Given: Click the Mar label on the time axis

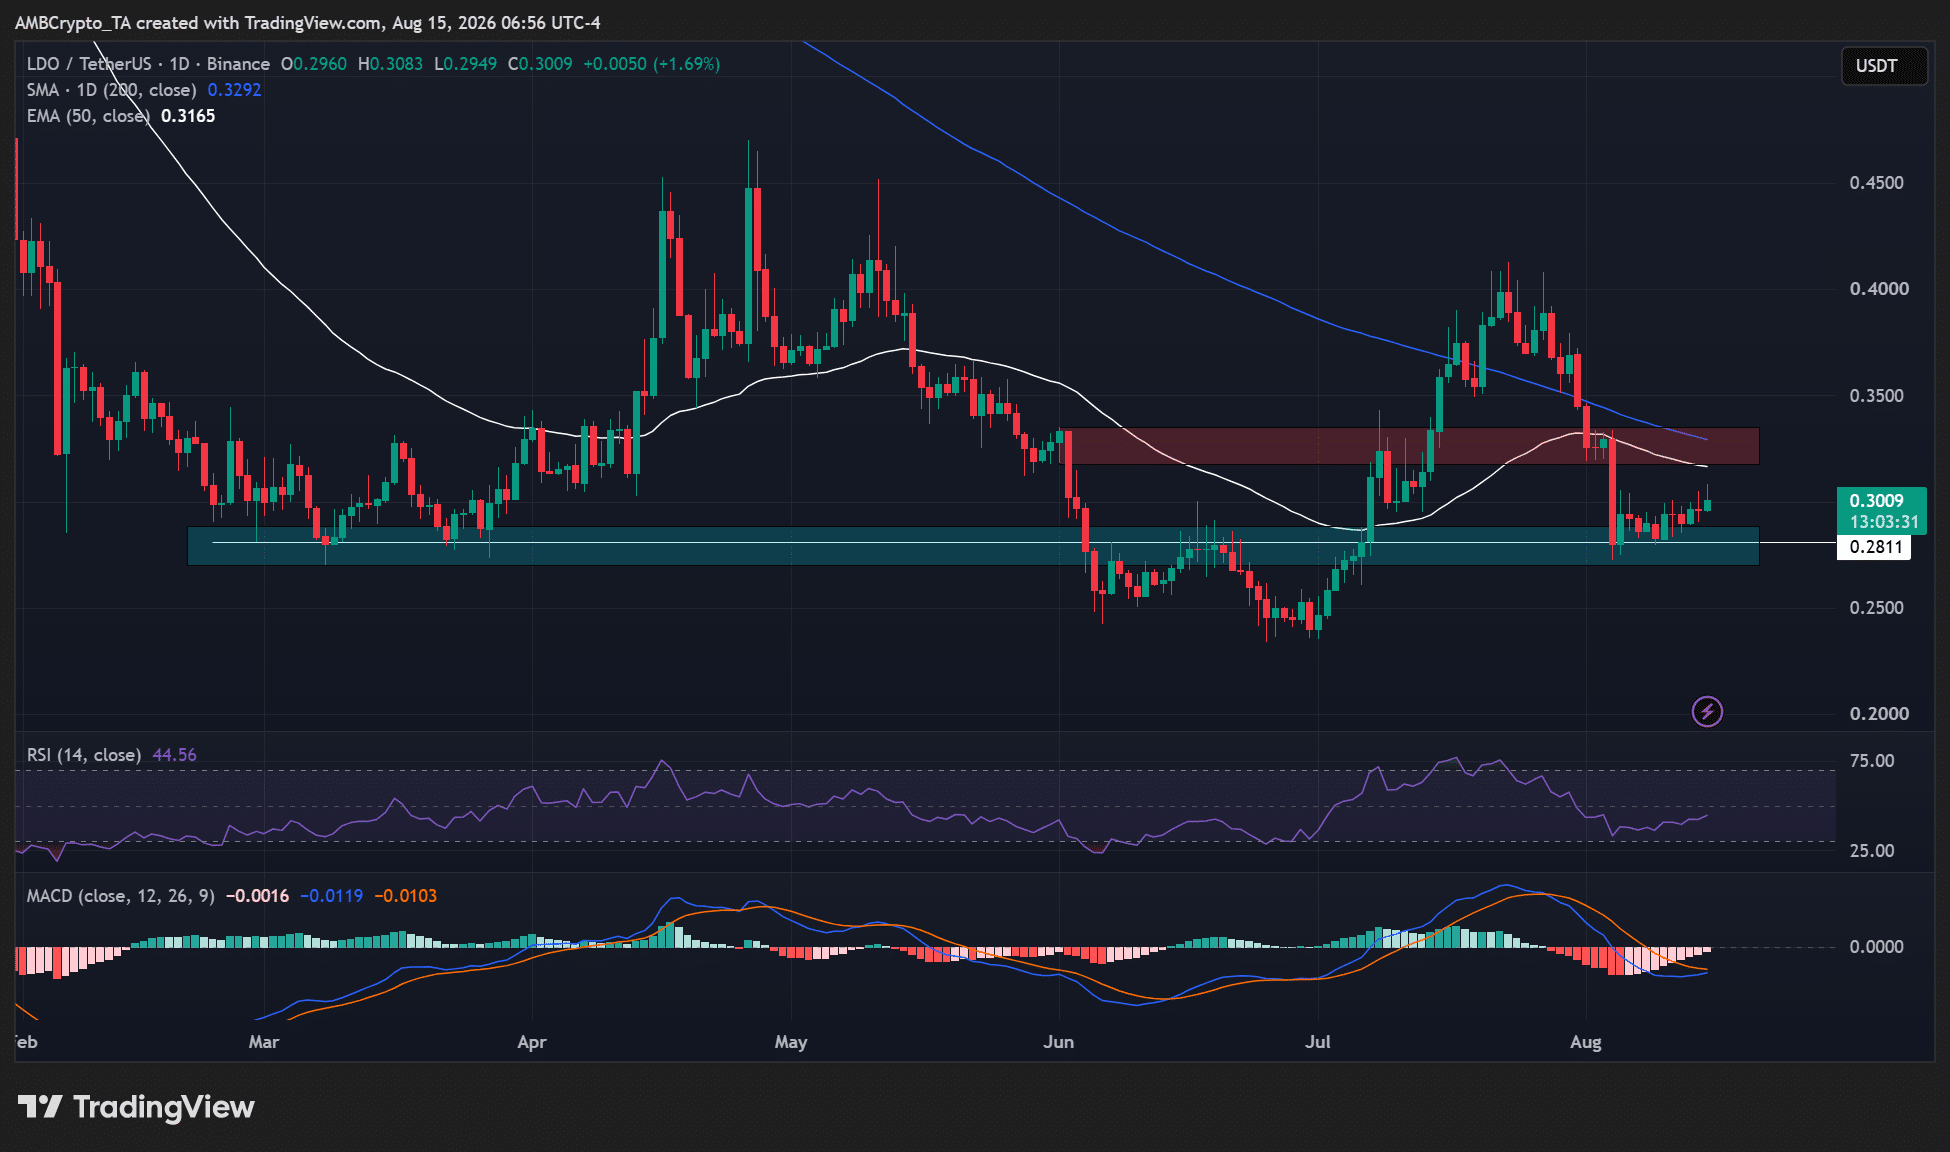Looking at the screenshot, I should (x=264, y=1042).
